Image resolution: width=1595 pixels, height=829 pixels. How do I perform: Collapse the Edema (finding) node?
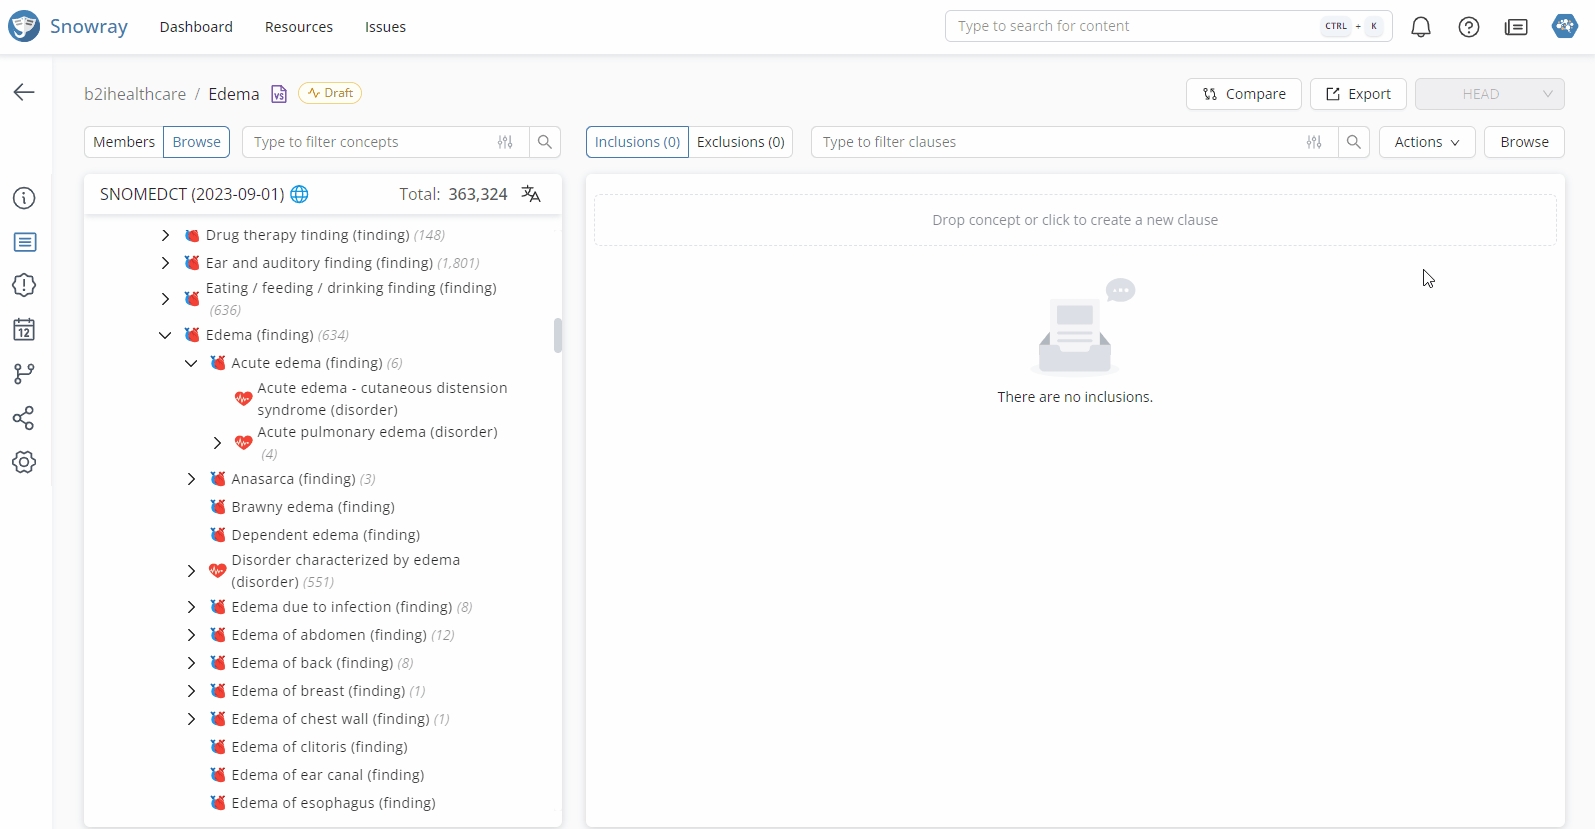[165, 335]
